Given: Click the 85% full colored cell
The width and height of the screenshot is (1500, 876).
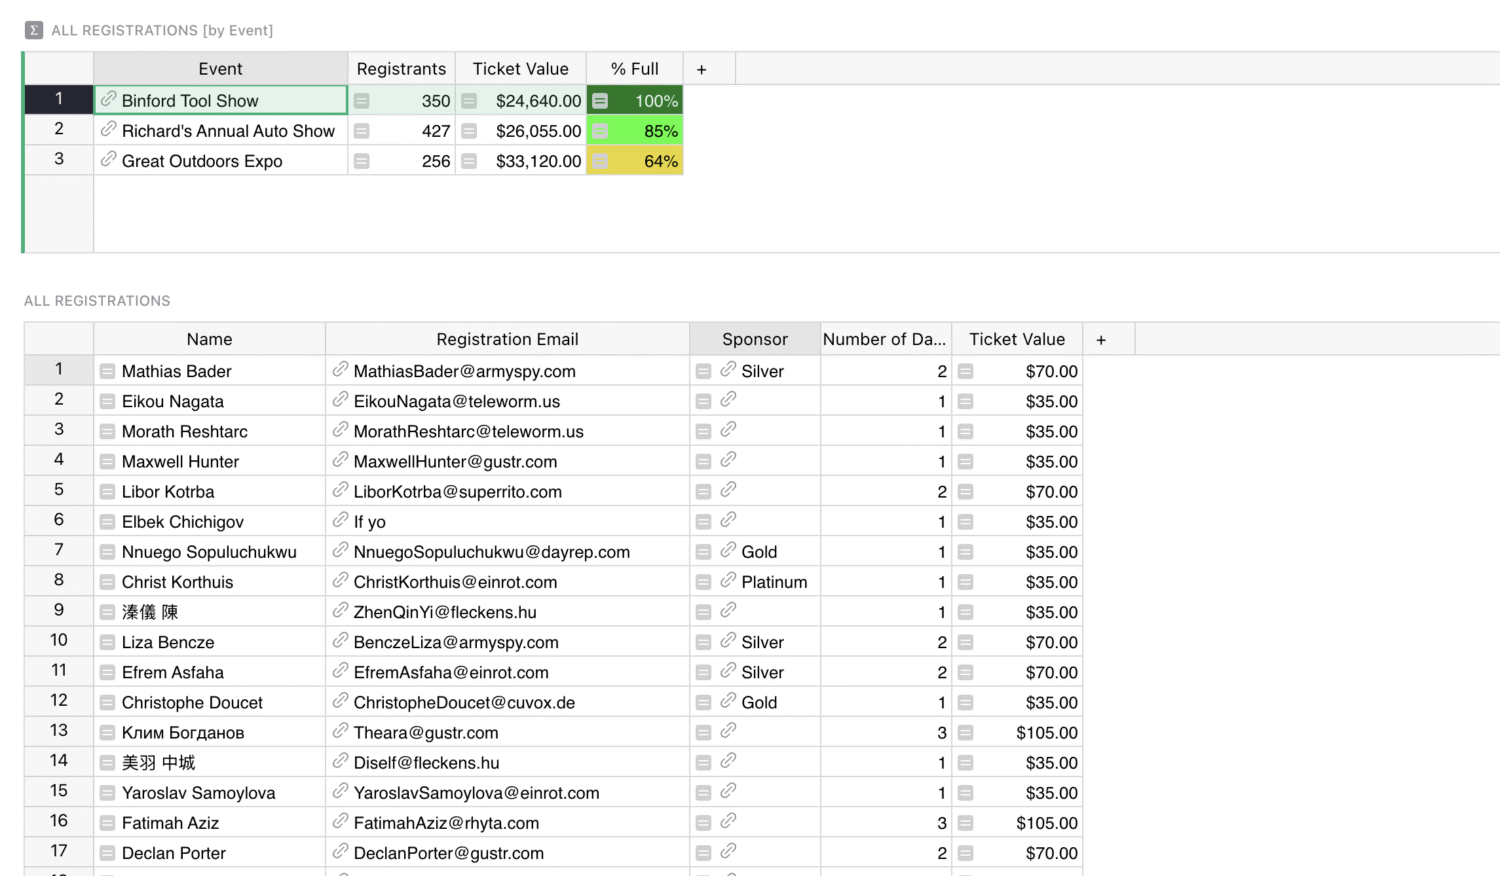Looking at the screenshot, I should point(635,131).
